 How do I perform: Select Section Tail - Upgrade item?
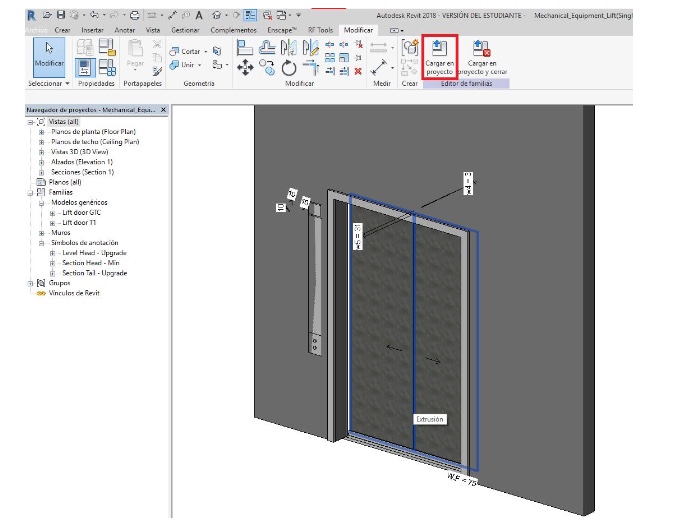pyautogui.click(x=95, y=273)
